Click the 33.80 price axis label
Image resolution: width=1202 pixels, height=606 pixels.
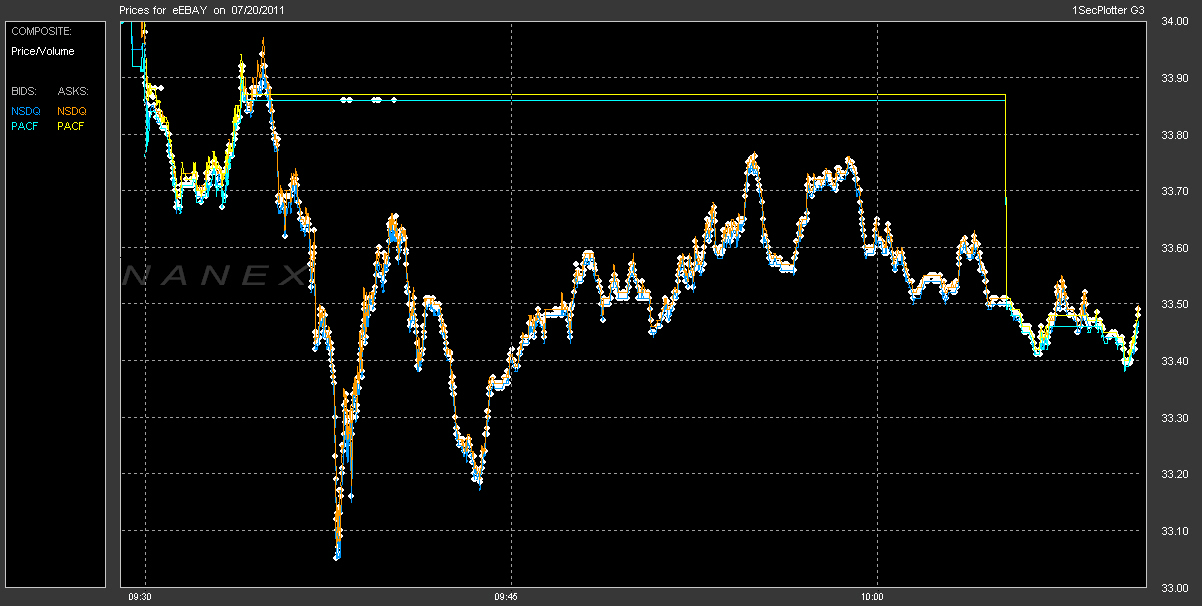point(1175,135)
